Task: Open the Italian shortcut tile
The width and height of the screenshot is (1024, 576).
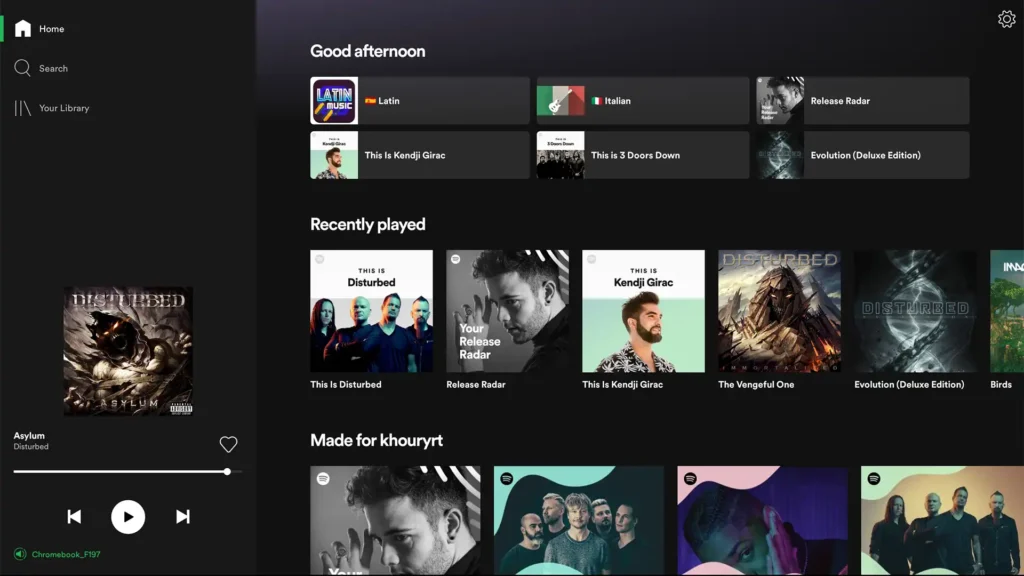Action: coord(643,101)
